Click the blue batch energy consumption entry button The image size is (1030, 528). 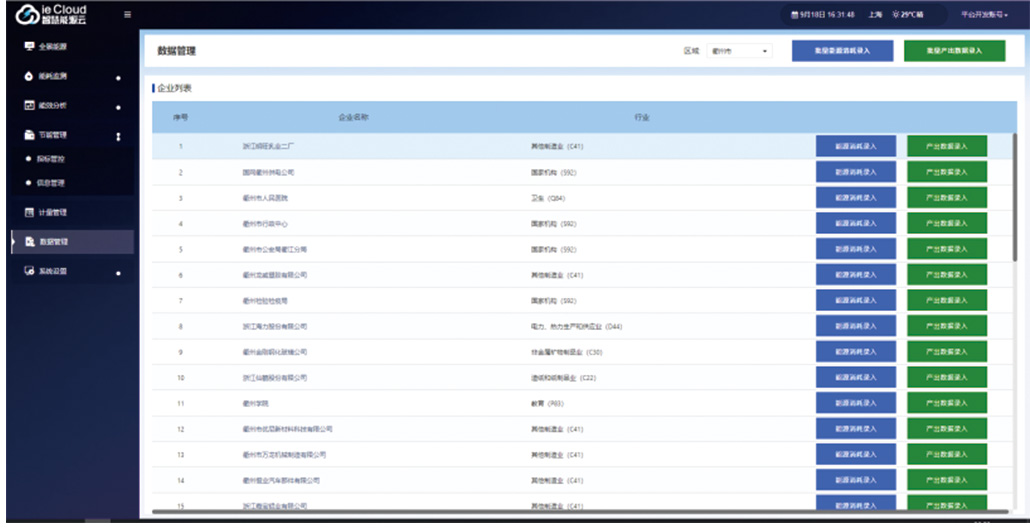pos(842,51)
